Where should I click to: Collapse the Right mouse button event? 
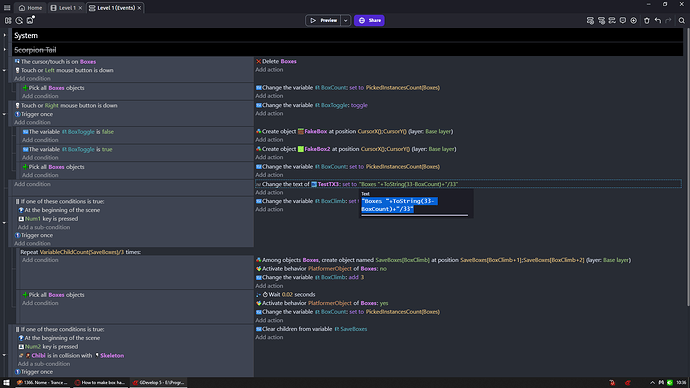pyautogui.click(x=4, y=114)
